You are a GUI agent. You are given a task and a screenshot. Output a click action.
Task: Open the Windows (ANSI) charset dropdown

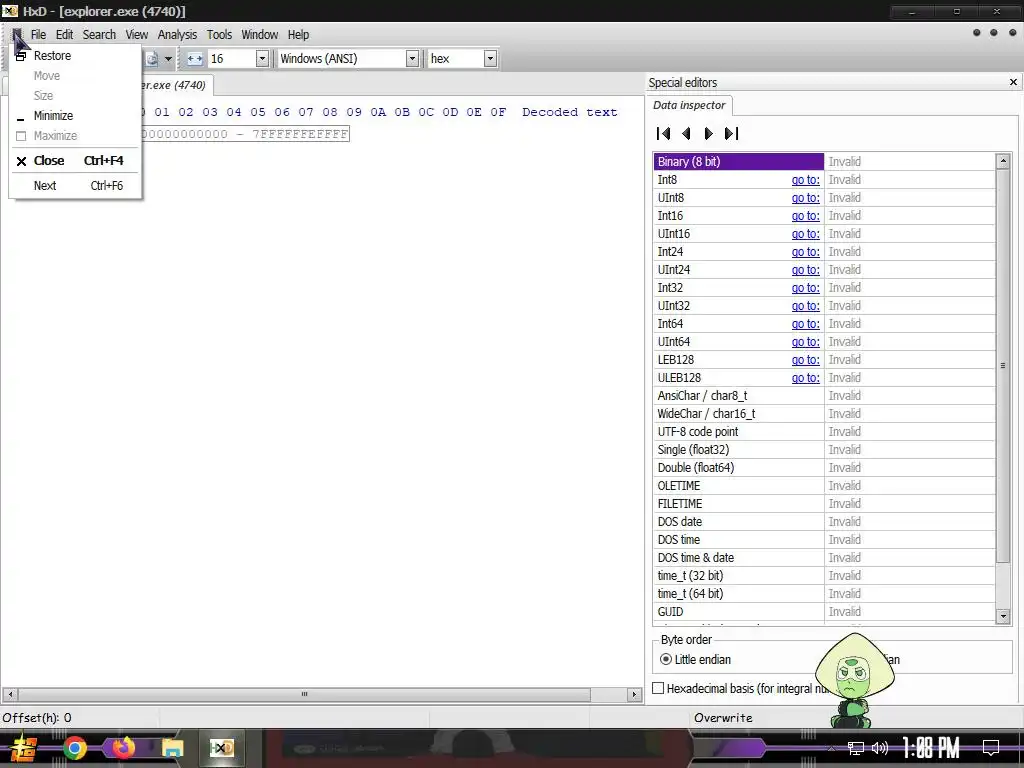click(x=412, y=59)
